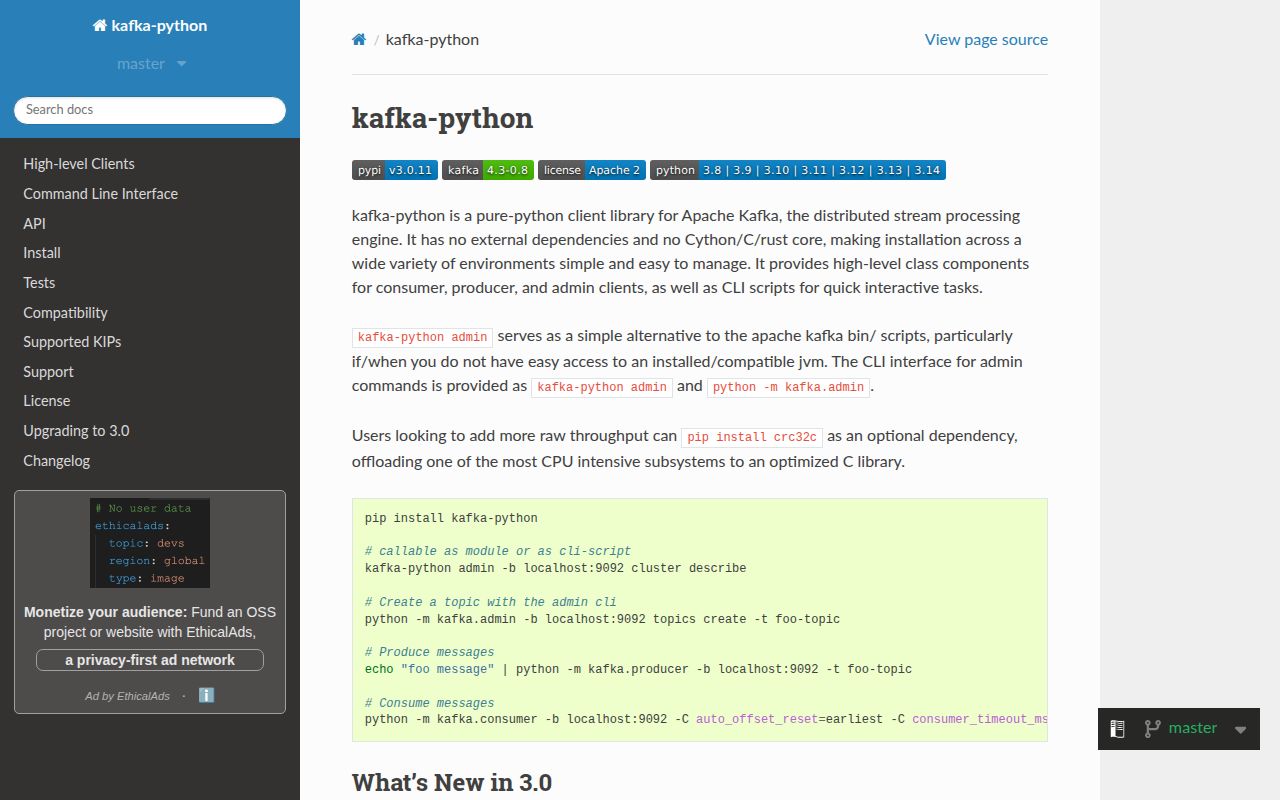Click master label in bottom flyout

(1193, 728)
